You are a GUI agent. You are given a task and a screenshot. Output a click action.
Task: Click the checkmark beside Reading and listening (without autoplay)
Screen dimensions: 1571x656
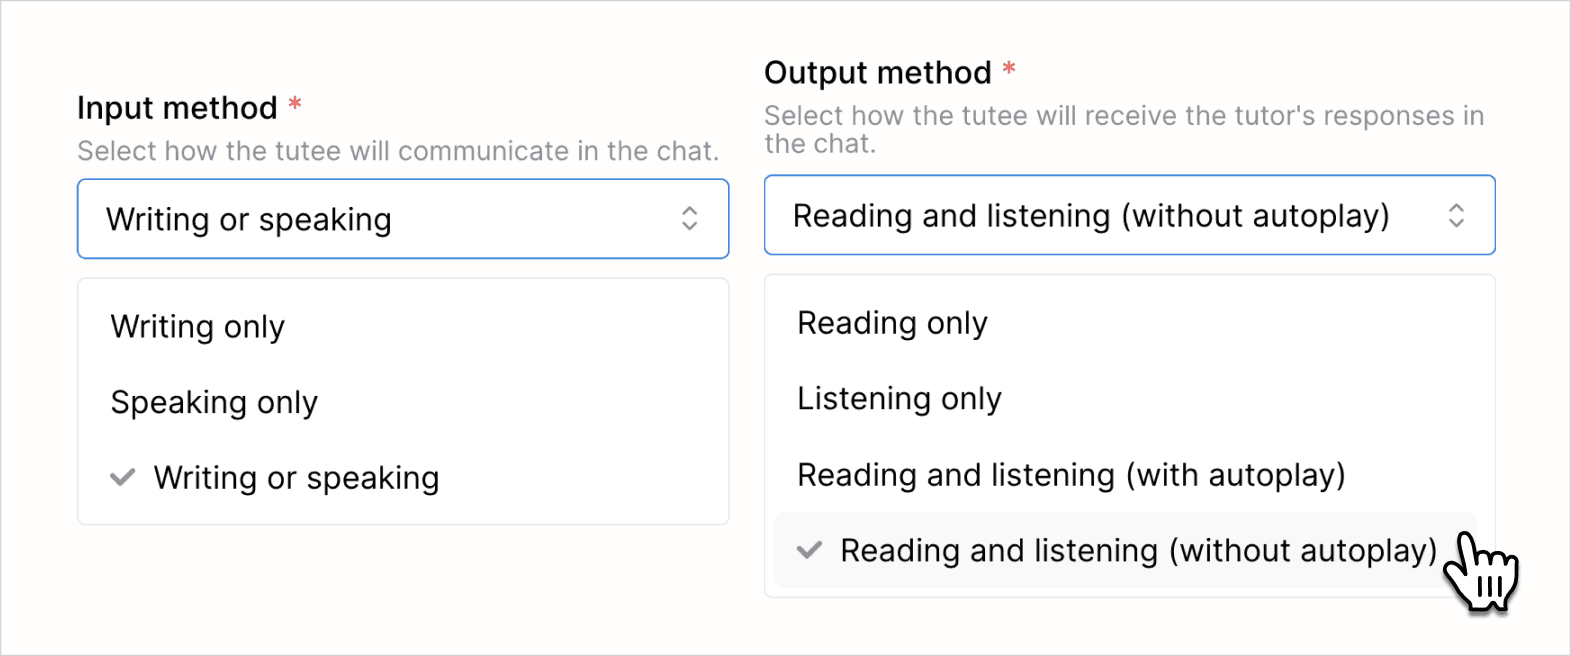click(809, 550)
